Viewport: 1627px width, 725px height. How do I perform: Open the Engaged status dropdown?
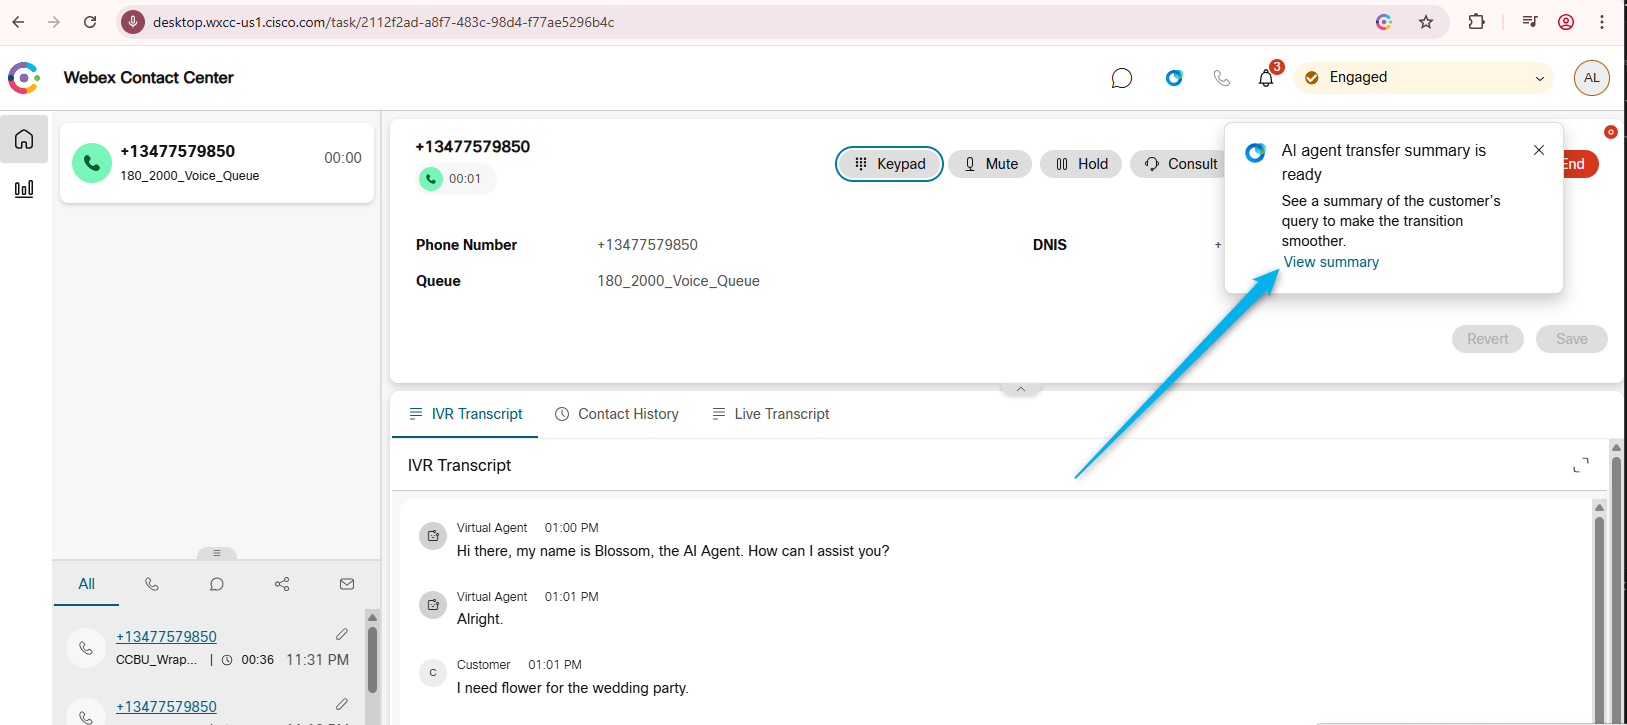pos(1424,78)
